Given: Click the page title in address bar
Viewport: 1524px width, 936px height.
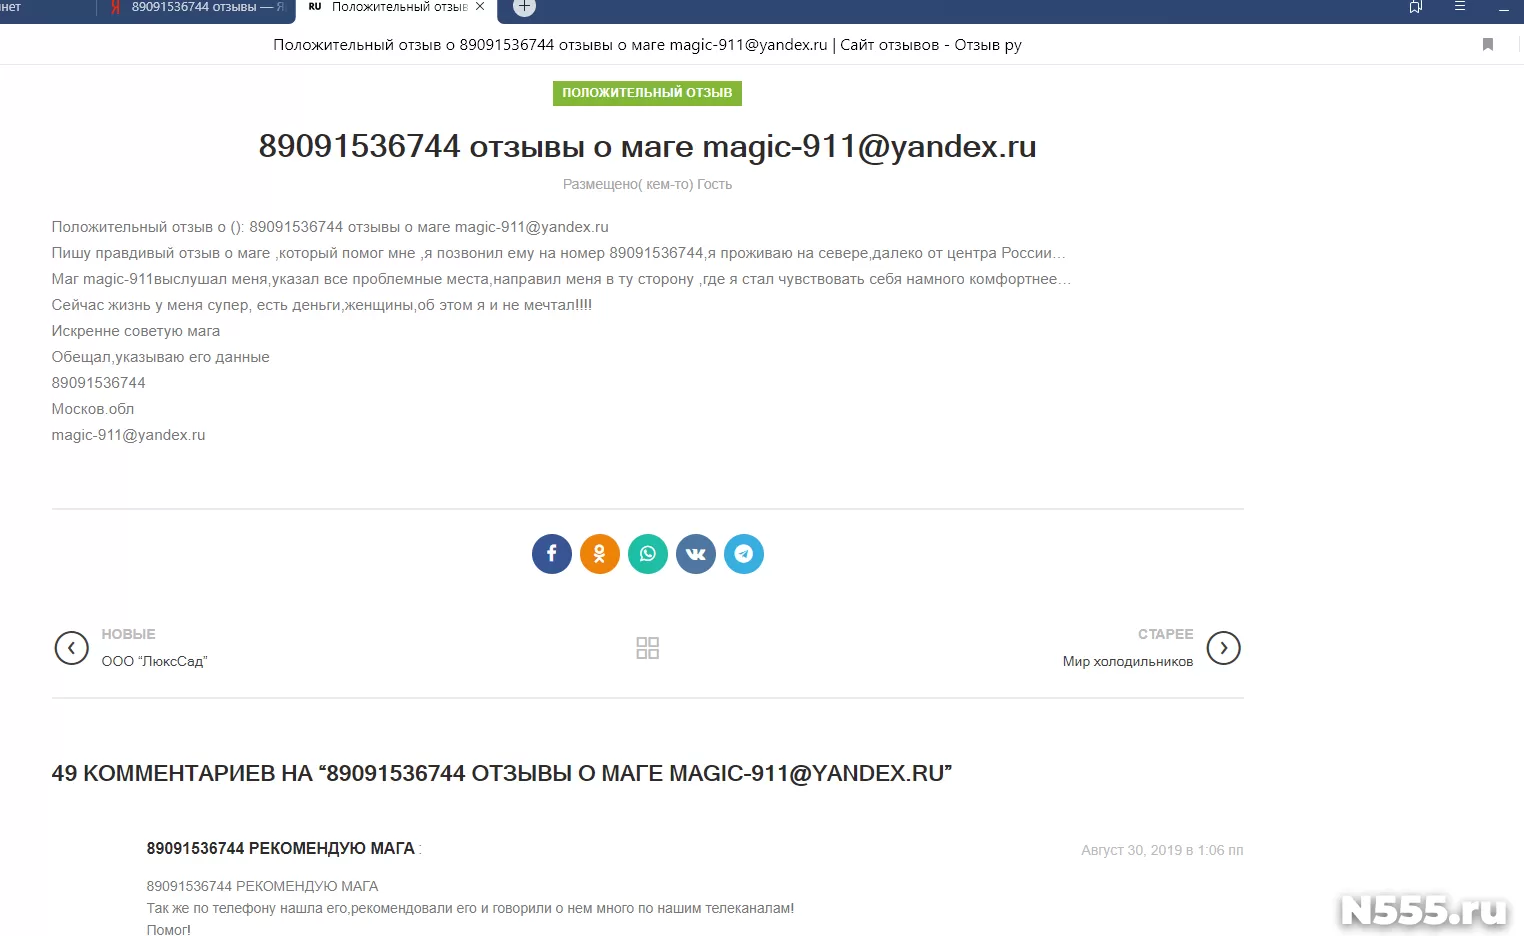Looking at the screenshot, I should [x=647, y=45].
